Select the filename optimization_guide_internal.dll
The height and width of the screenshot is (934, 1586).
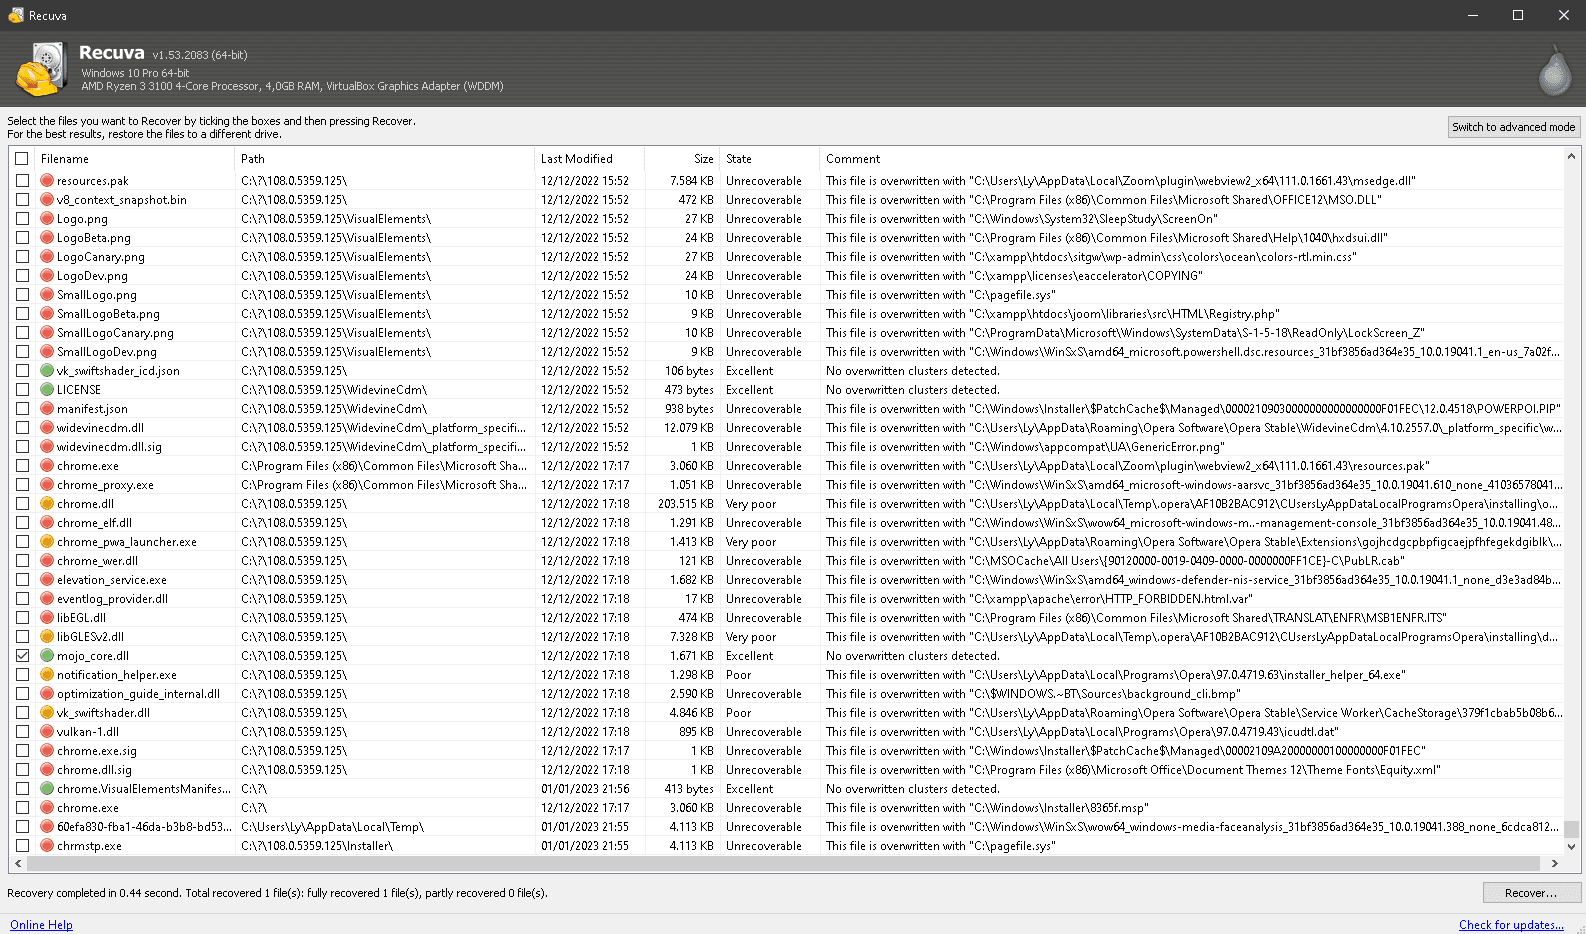click(x=138, y=694)
